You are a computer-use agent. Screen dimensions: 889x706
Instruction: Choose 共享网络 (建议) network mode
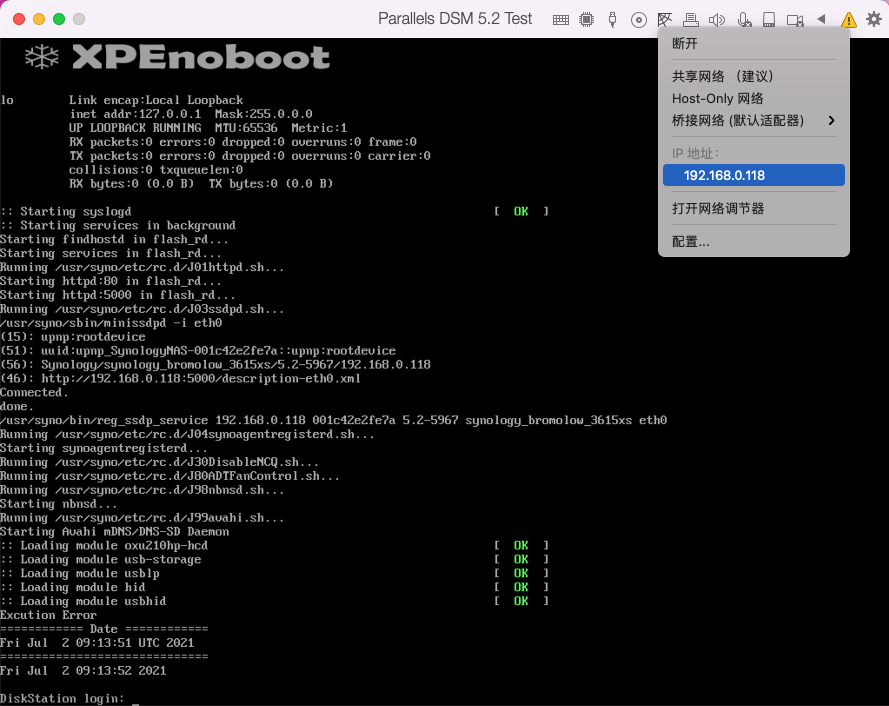click(x=753, y=77)
